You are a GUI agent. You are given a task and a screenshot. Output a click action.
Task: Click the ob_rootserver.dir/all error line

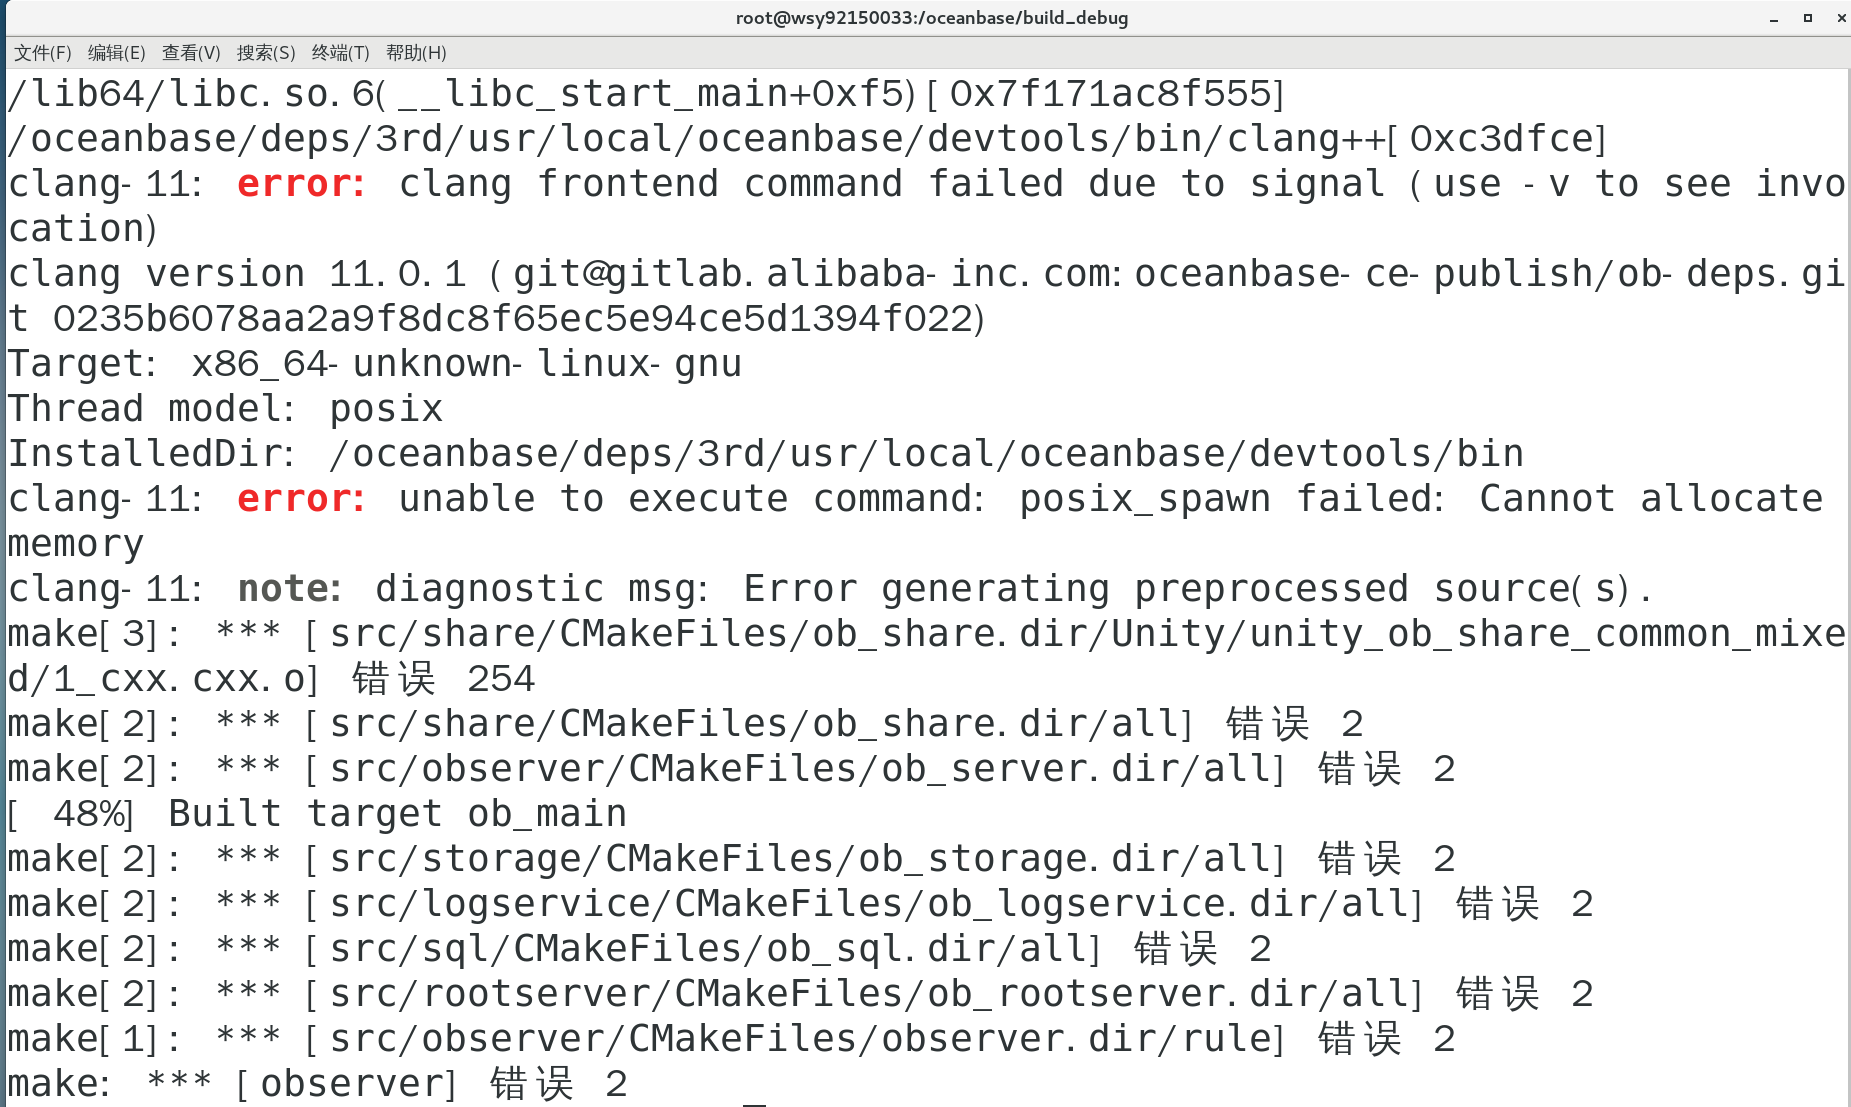point(800,994)
